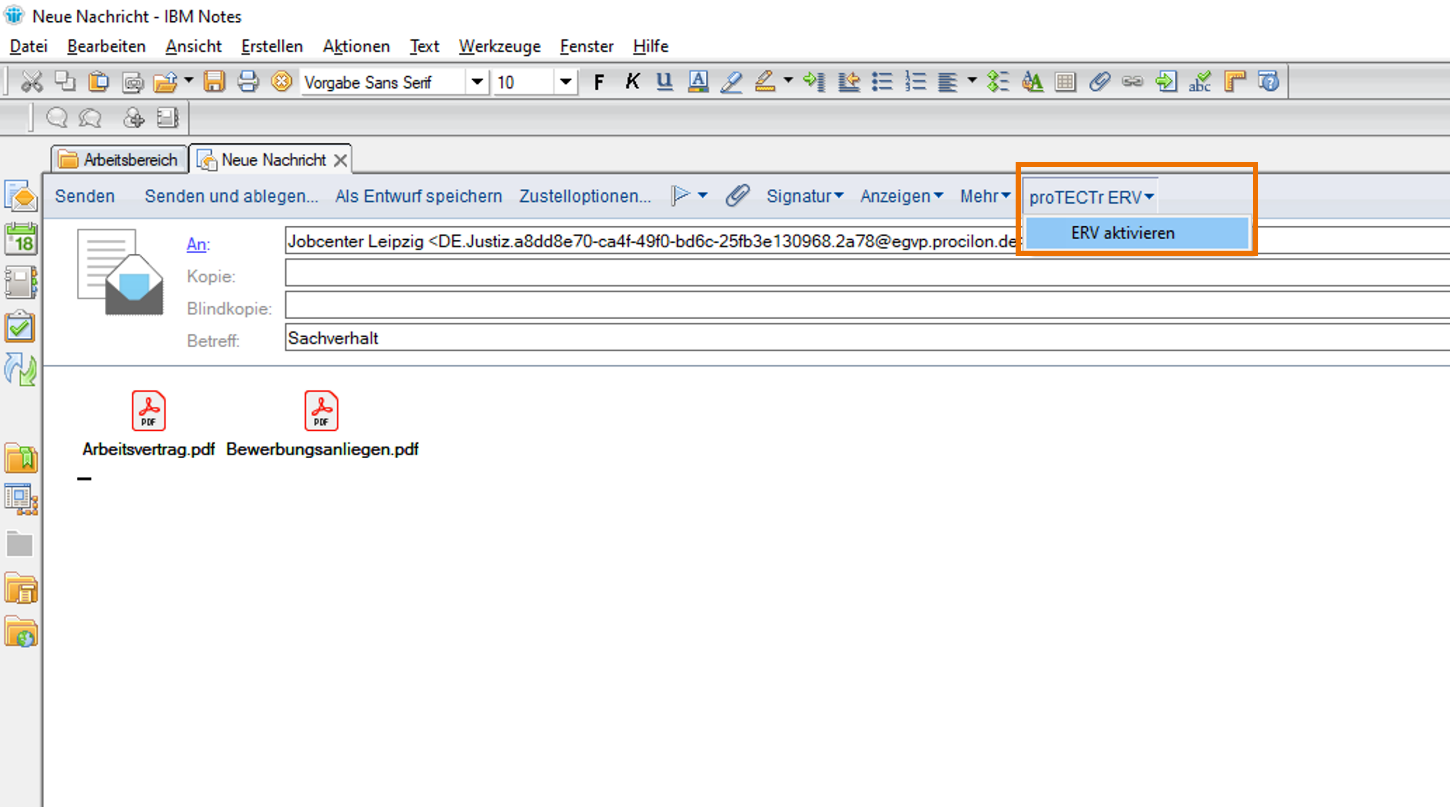Open the font name dropdown
The height and width of the screenshot is (807, 1450).
click(477, 82)
